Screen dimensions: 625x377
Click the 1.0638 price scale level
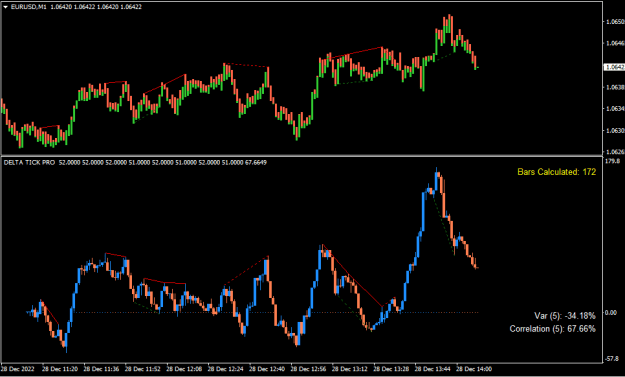click(x=615, y=87)
